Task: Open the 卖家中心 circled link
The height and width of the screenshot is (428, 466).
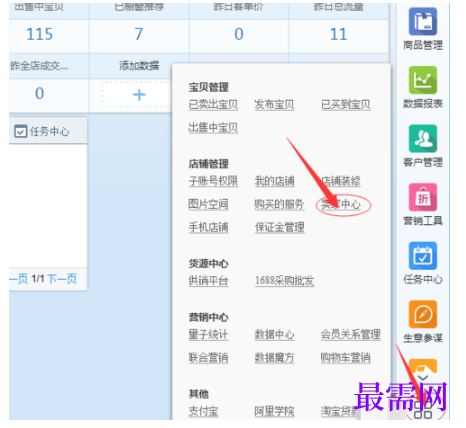Action: pos(341,204)
